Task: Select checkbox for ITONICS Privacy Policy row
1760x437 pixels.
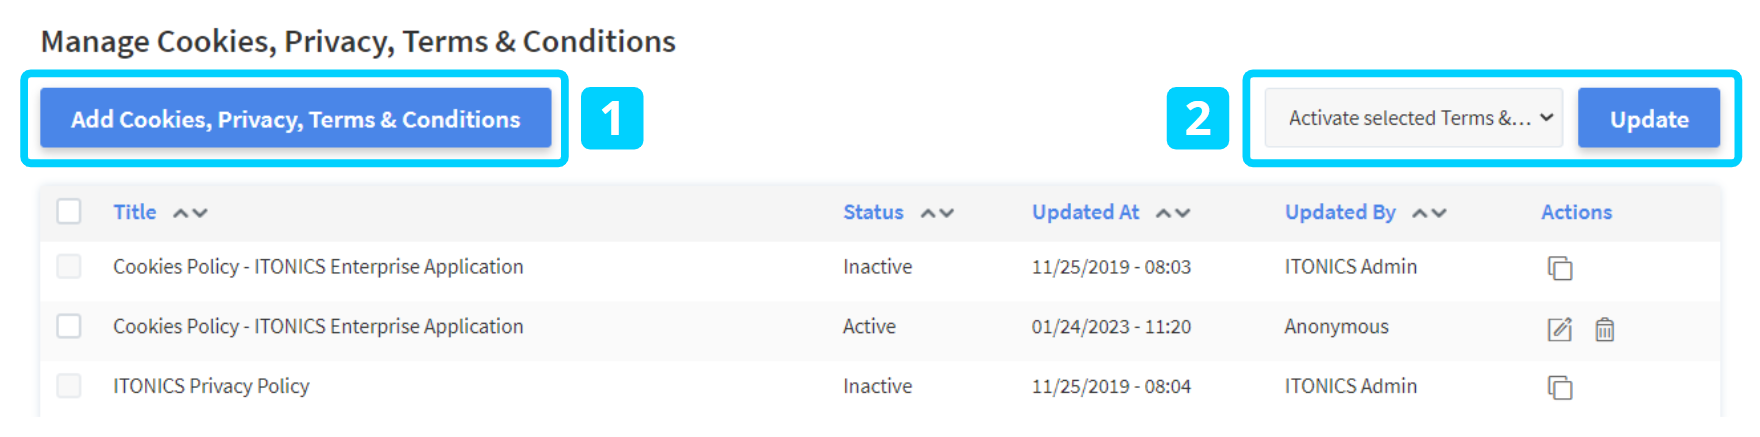Action: click(69, 386)
